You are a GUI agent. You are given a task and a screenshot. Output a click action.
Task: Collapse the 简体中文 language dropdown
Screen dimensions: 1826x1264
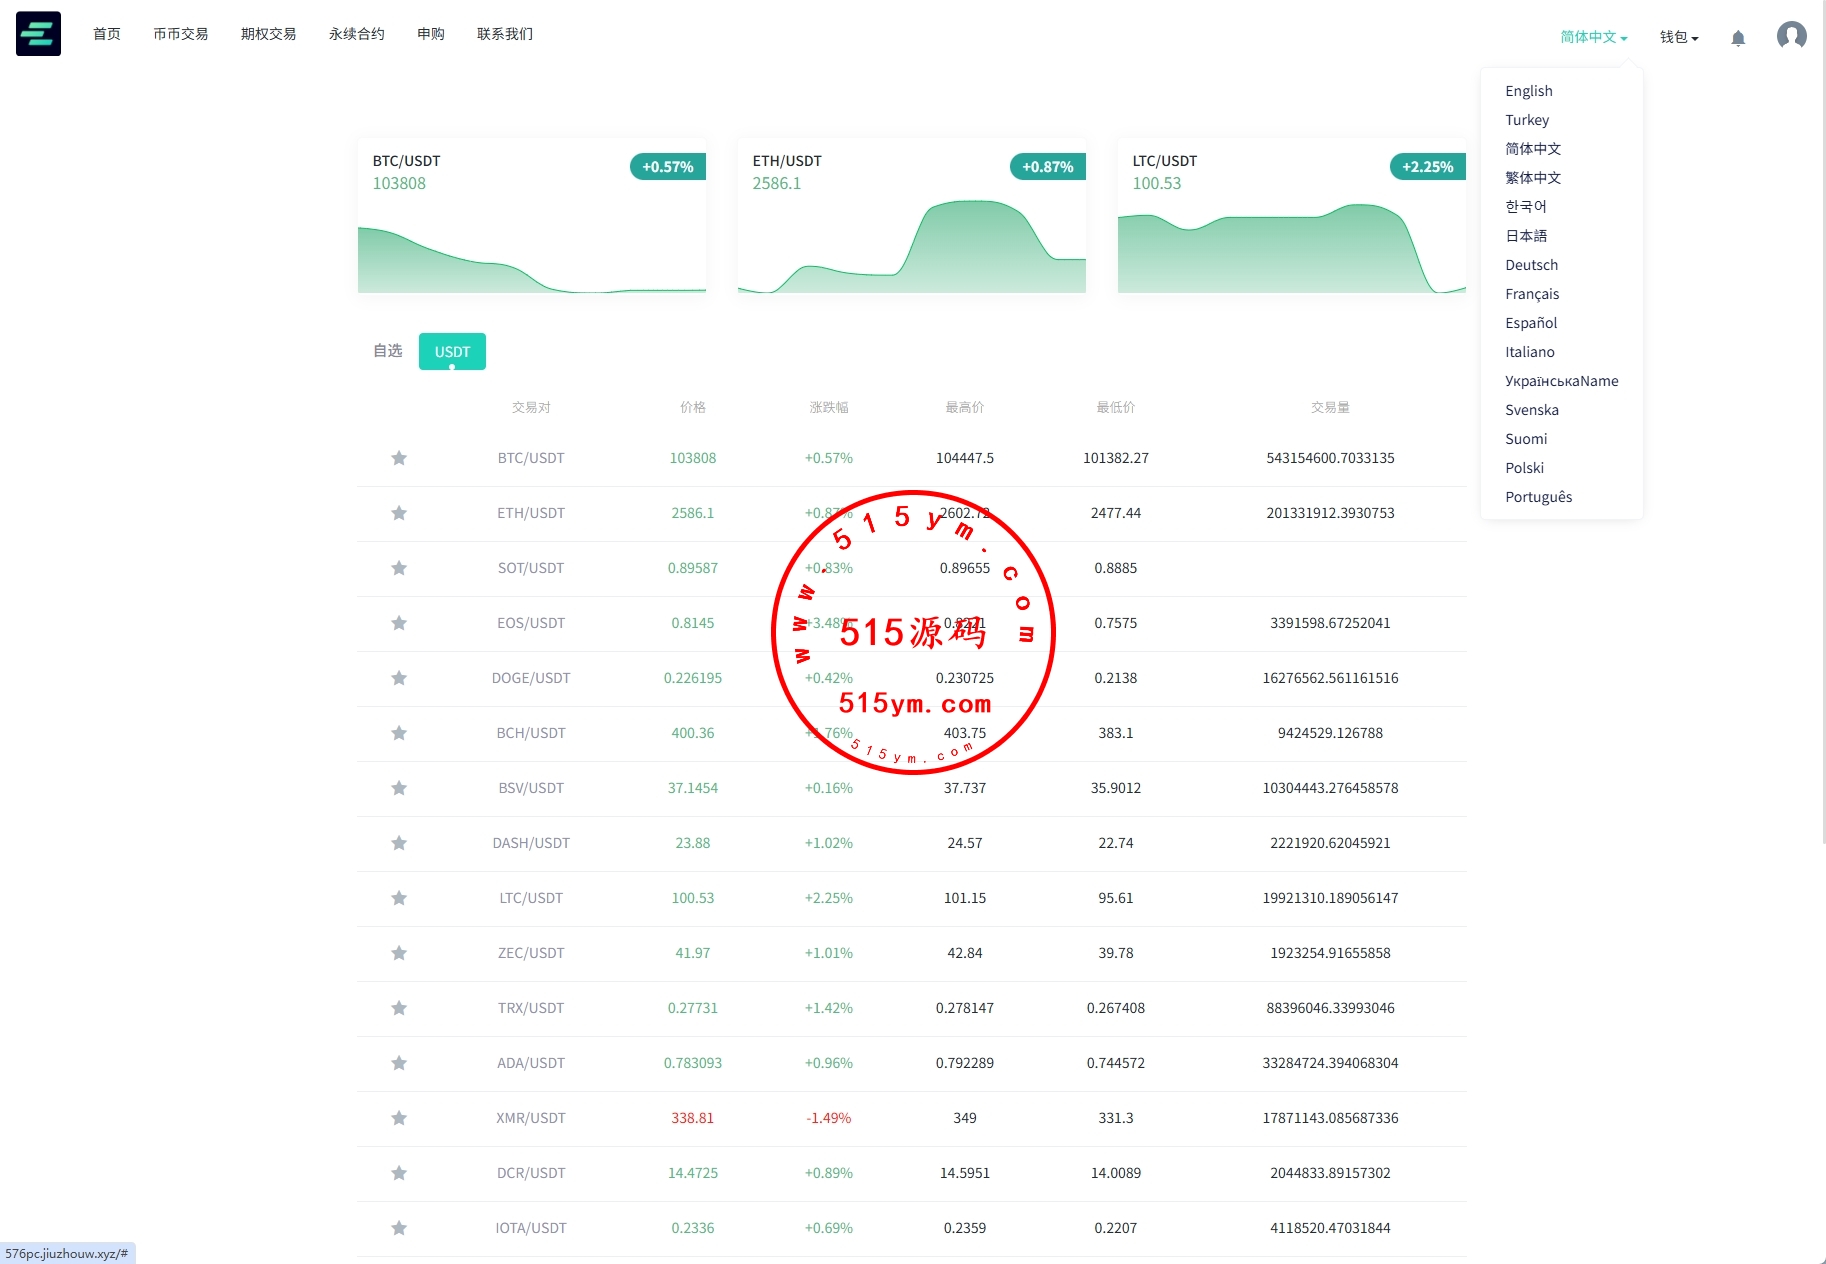coord(1593,37)
